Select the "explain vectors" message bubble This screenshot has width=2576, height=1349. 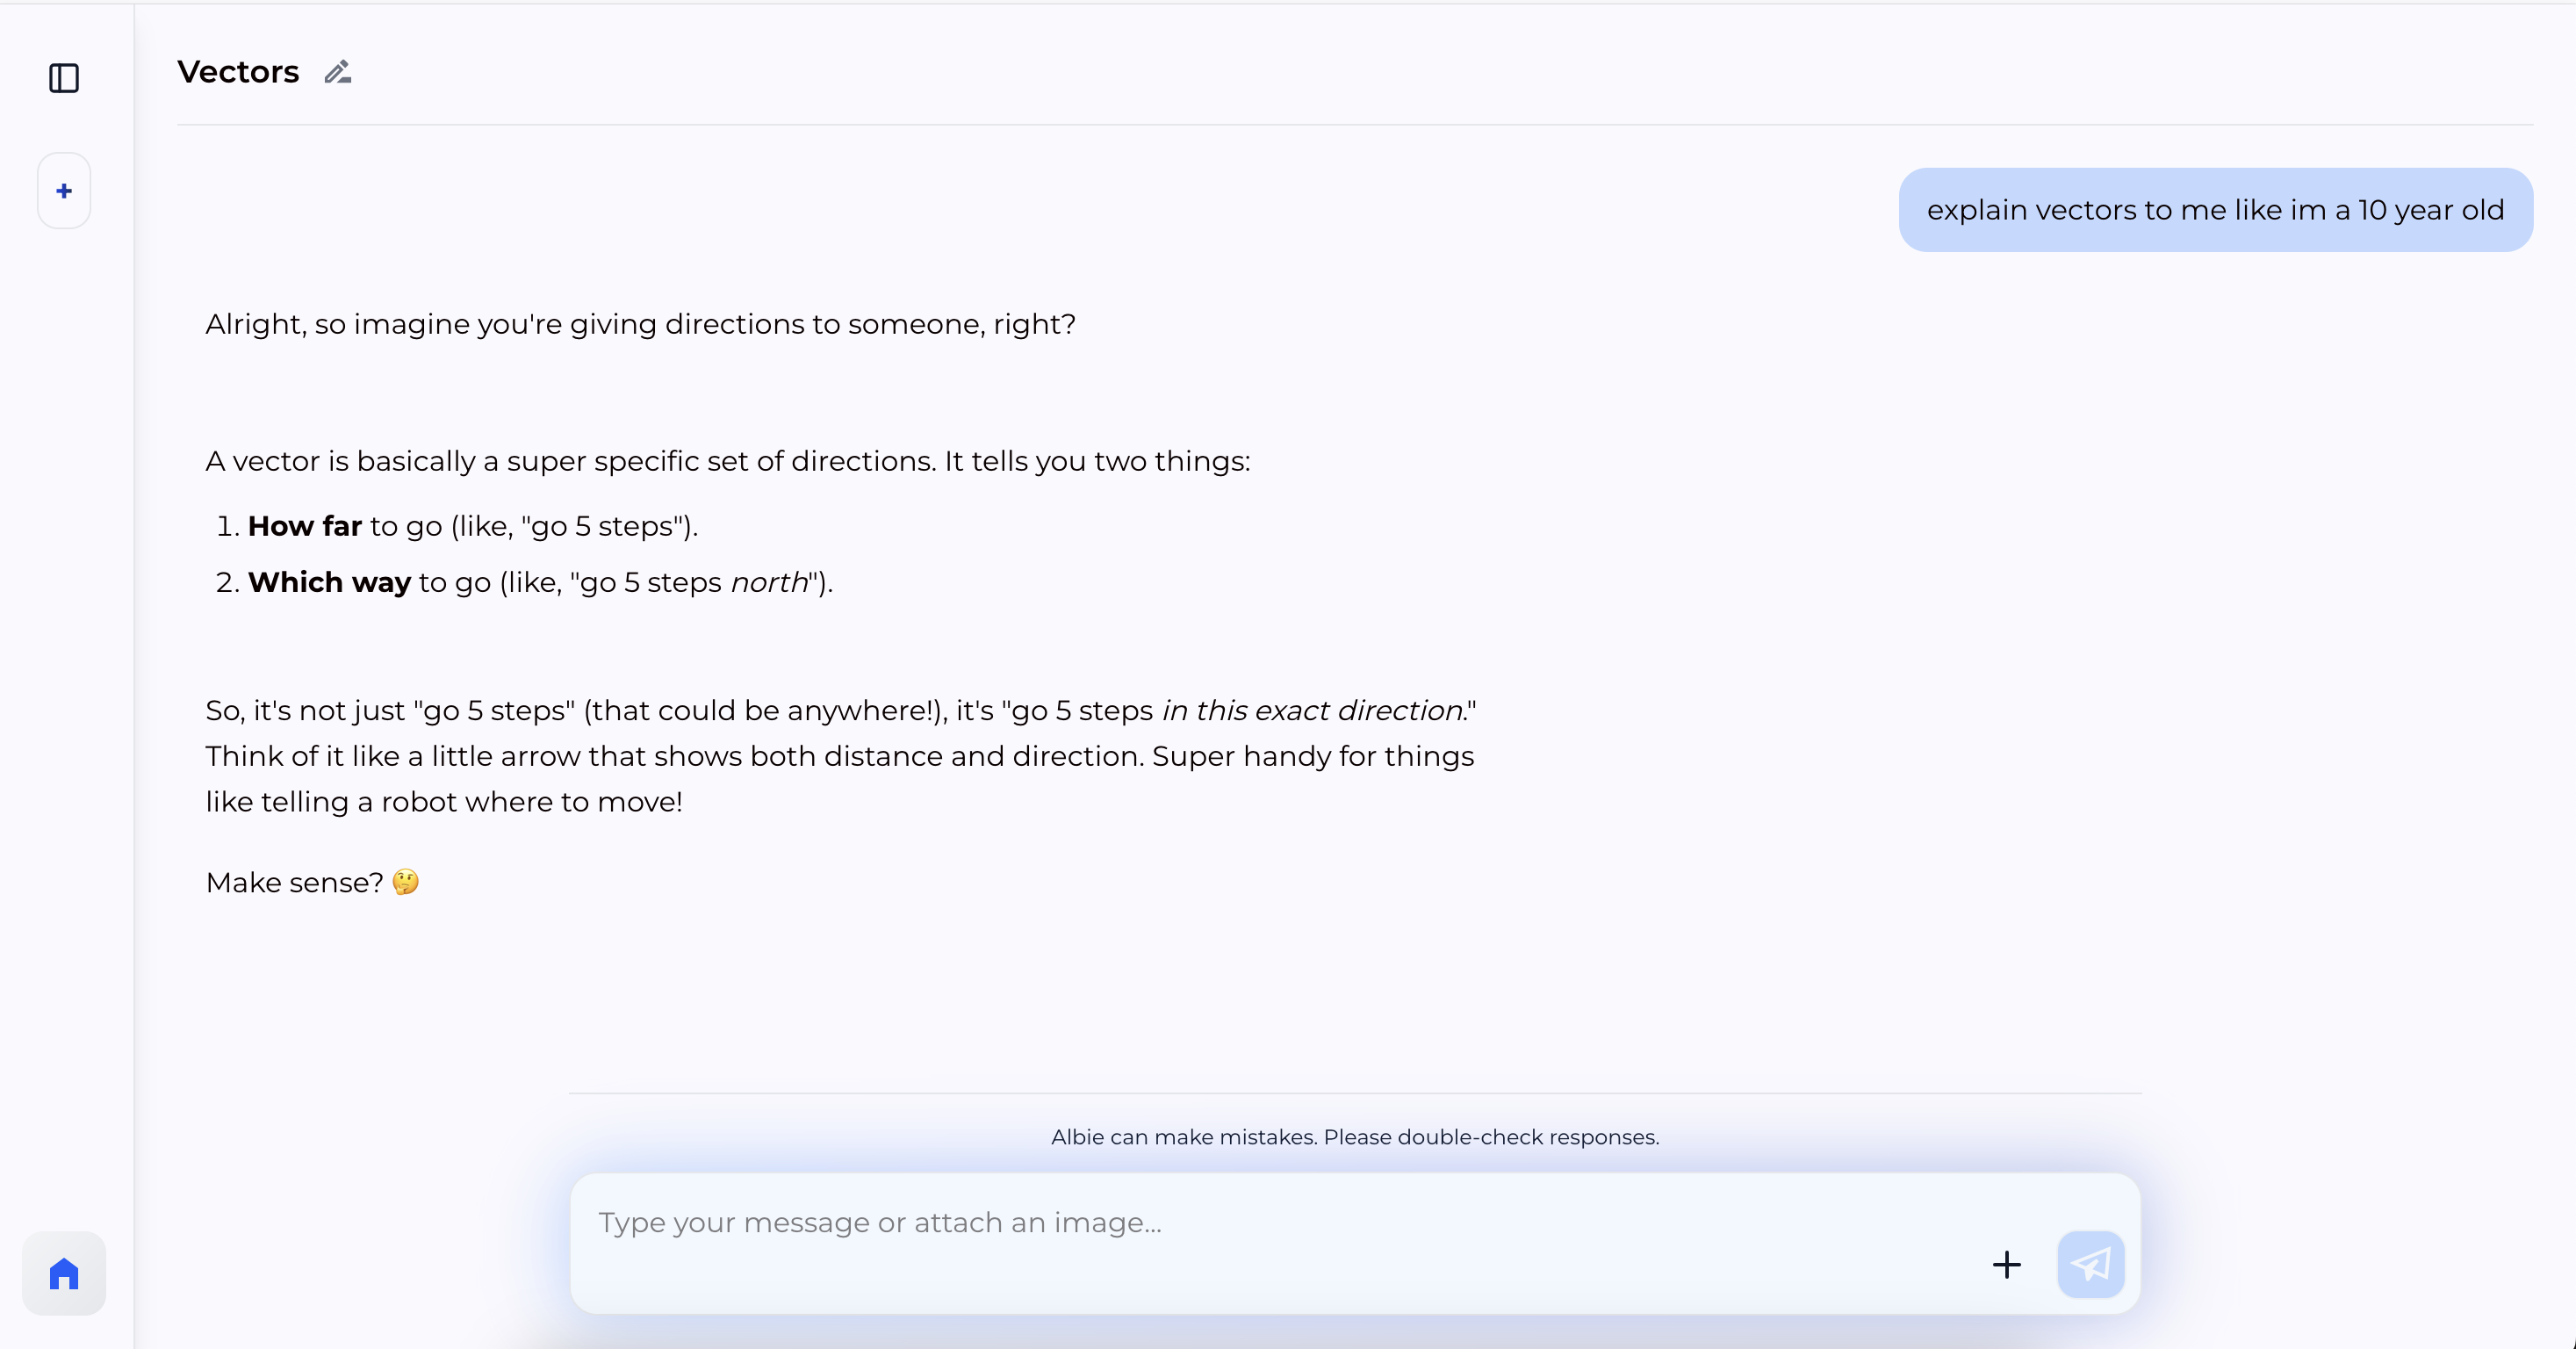tap(2214, 210)
